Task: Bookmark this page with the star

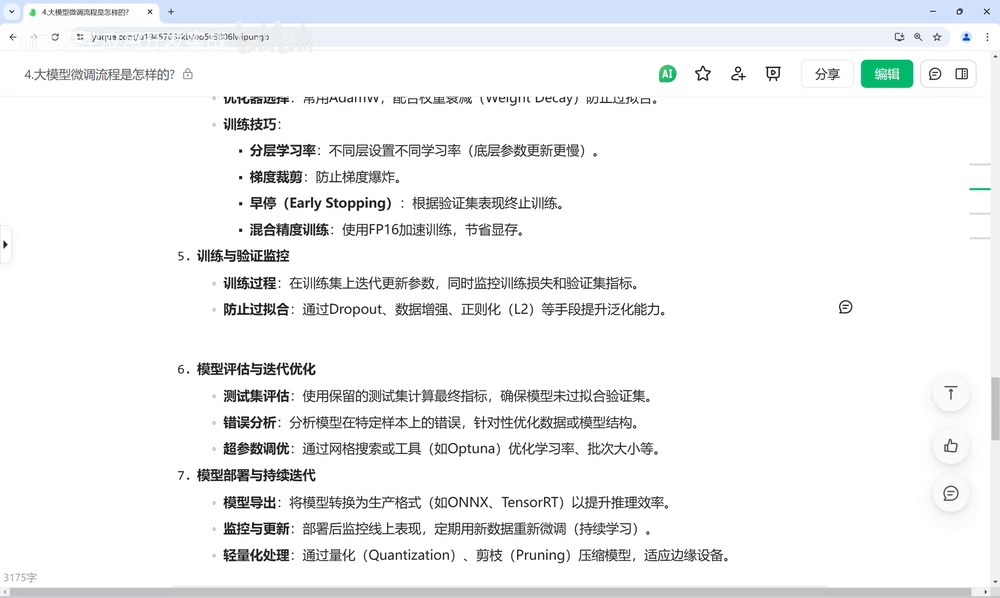Action: 937,37
